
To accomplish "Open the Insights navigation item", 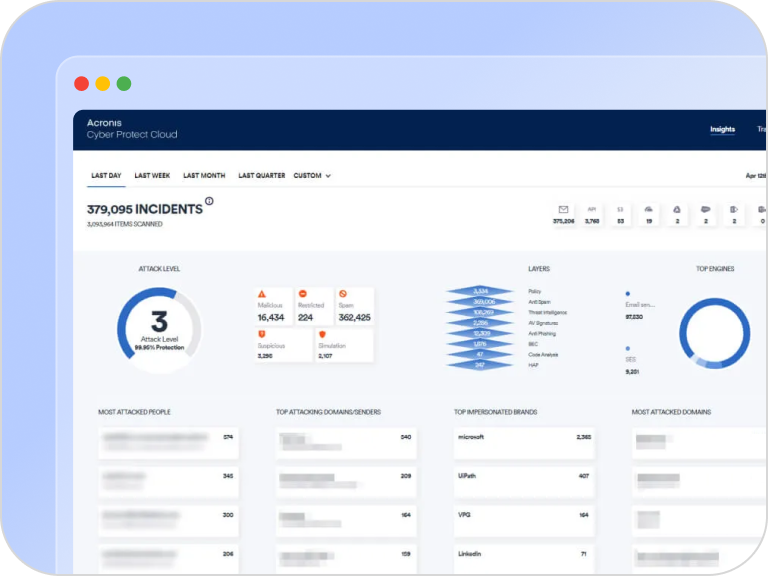I will click(x=722, y=129).
